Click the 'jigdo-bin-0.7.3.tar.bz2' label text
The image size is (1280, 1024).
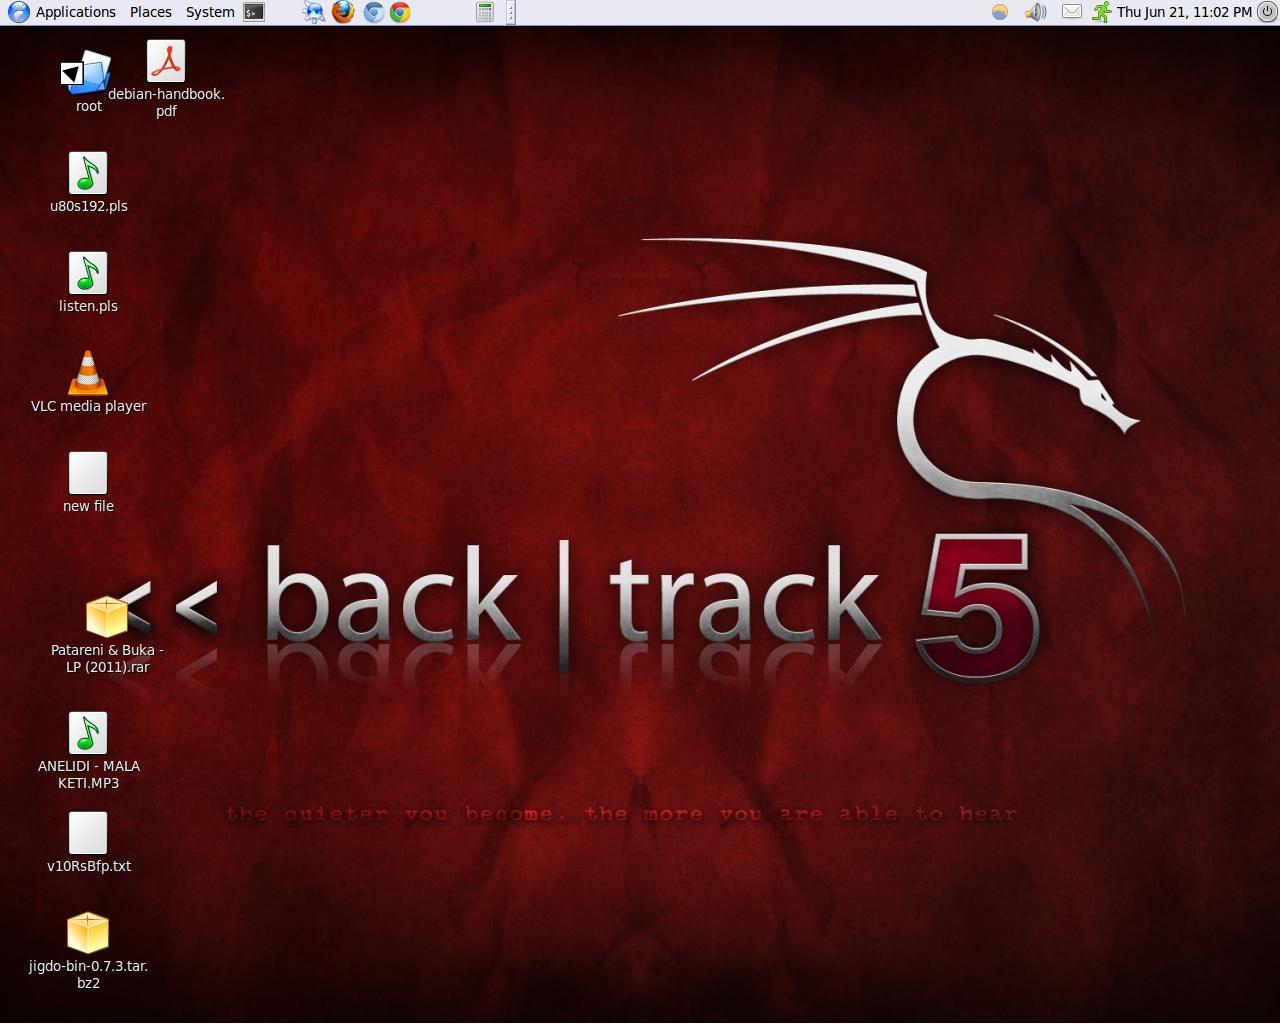[88, 974]
